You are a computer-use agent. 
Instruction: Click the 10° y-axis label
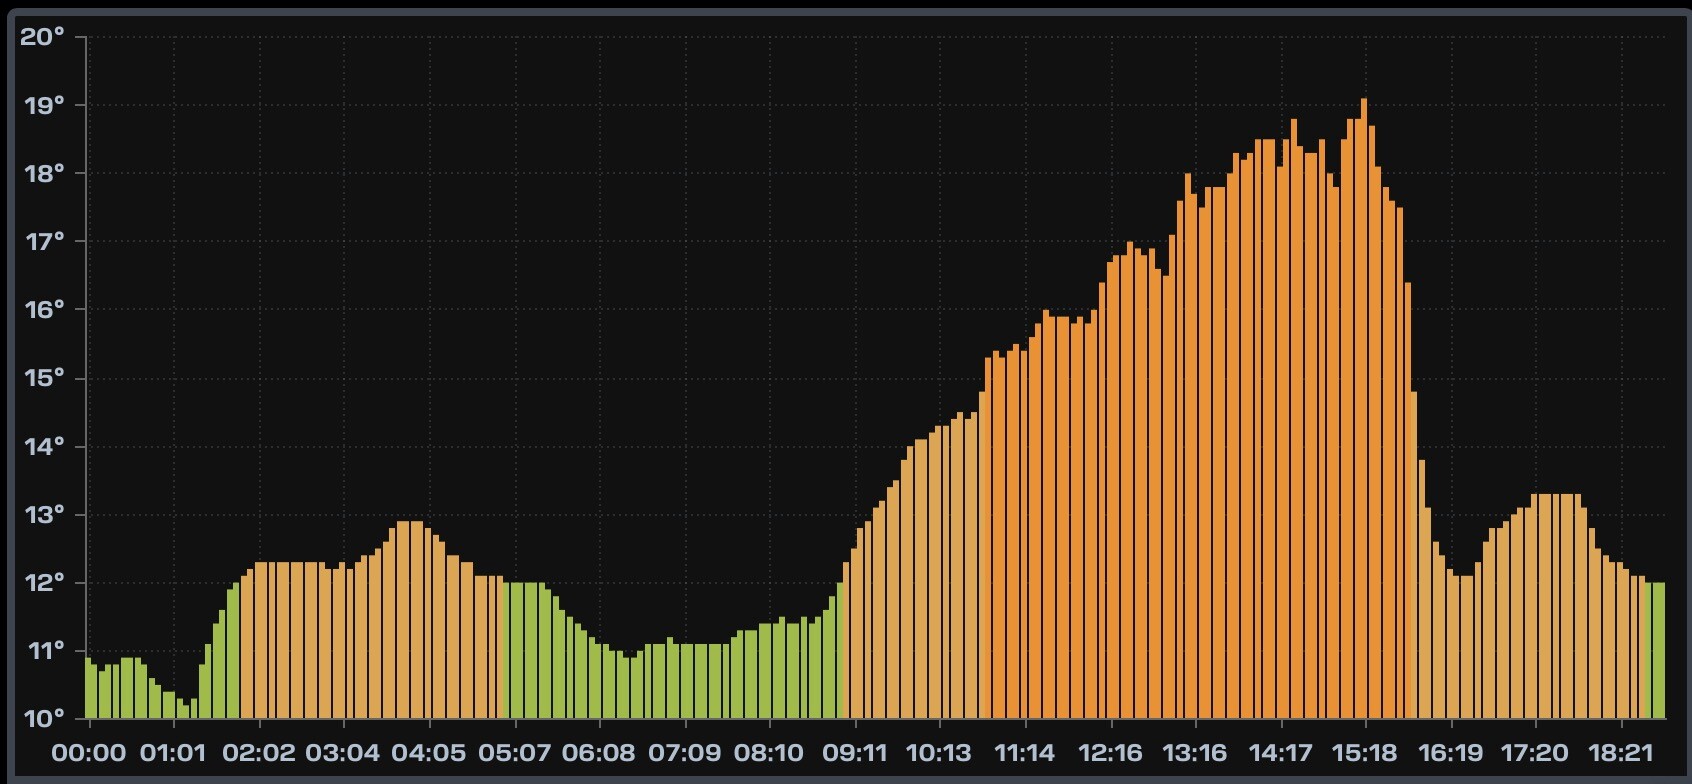44,719
